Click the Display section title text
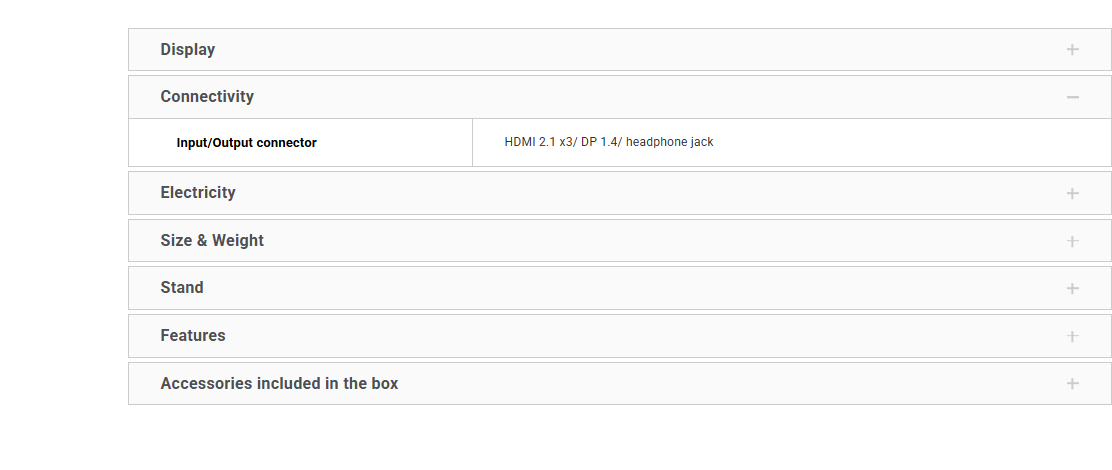The image size is (1112, 470). coord(188,50)
